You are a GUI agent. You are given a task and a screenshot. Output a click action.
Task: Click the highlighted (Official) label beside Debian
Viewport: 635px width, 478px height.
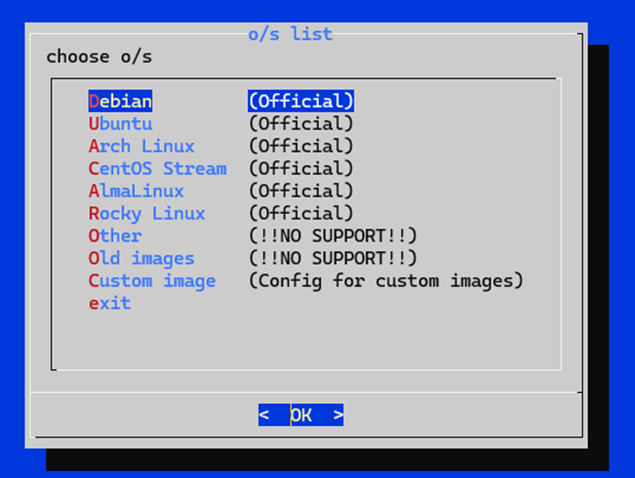pos(301,101)
